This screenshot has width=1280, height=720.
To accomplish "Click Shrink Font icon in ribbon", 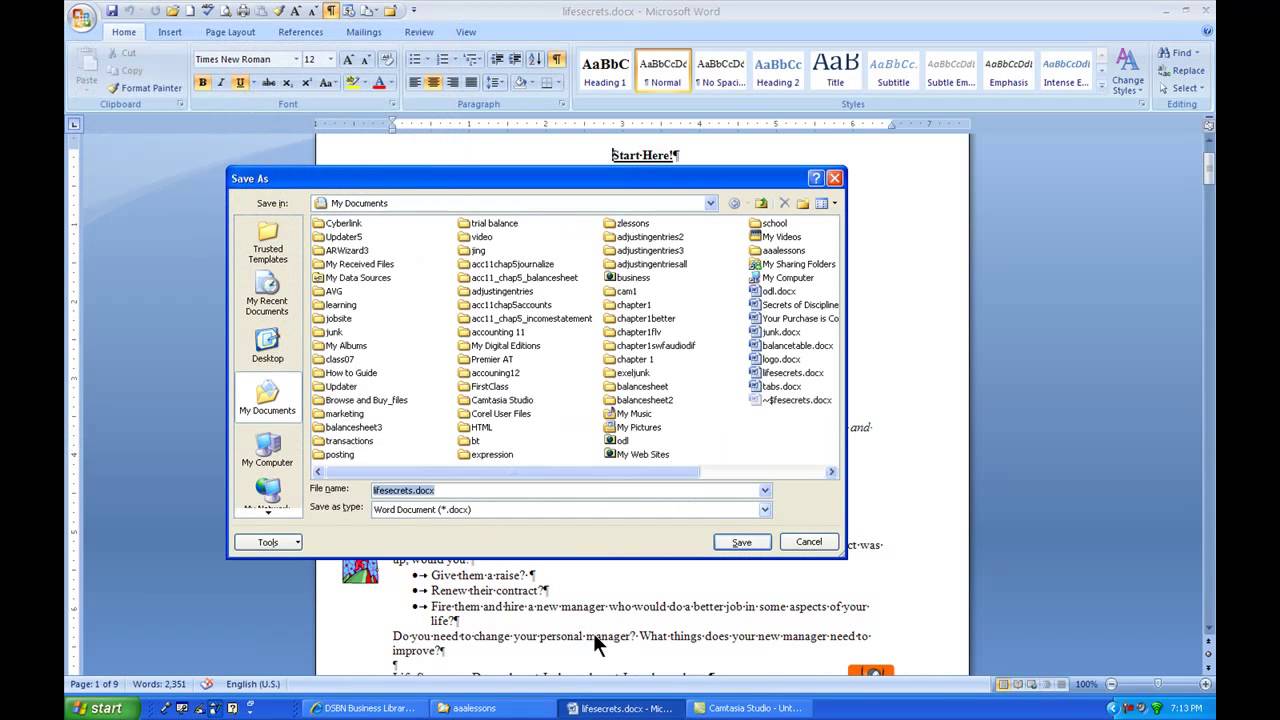I will [x=366, y=59].
